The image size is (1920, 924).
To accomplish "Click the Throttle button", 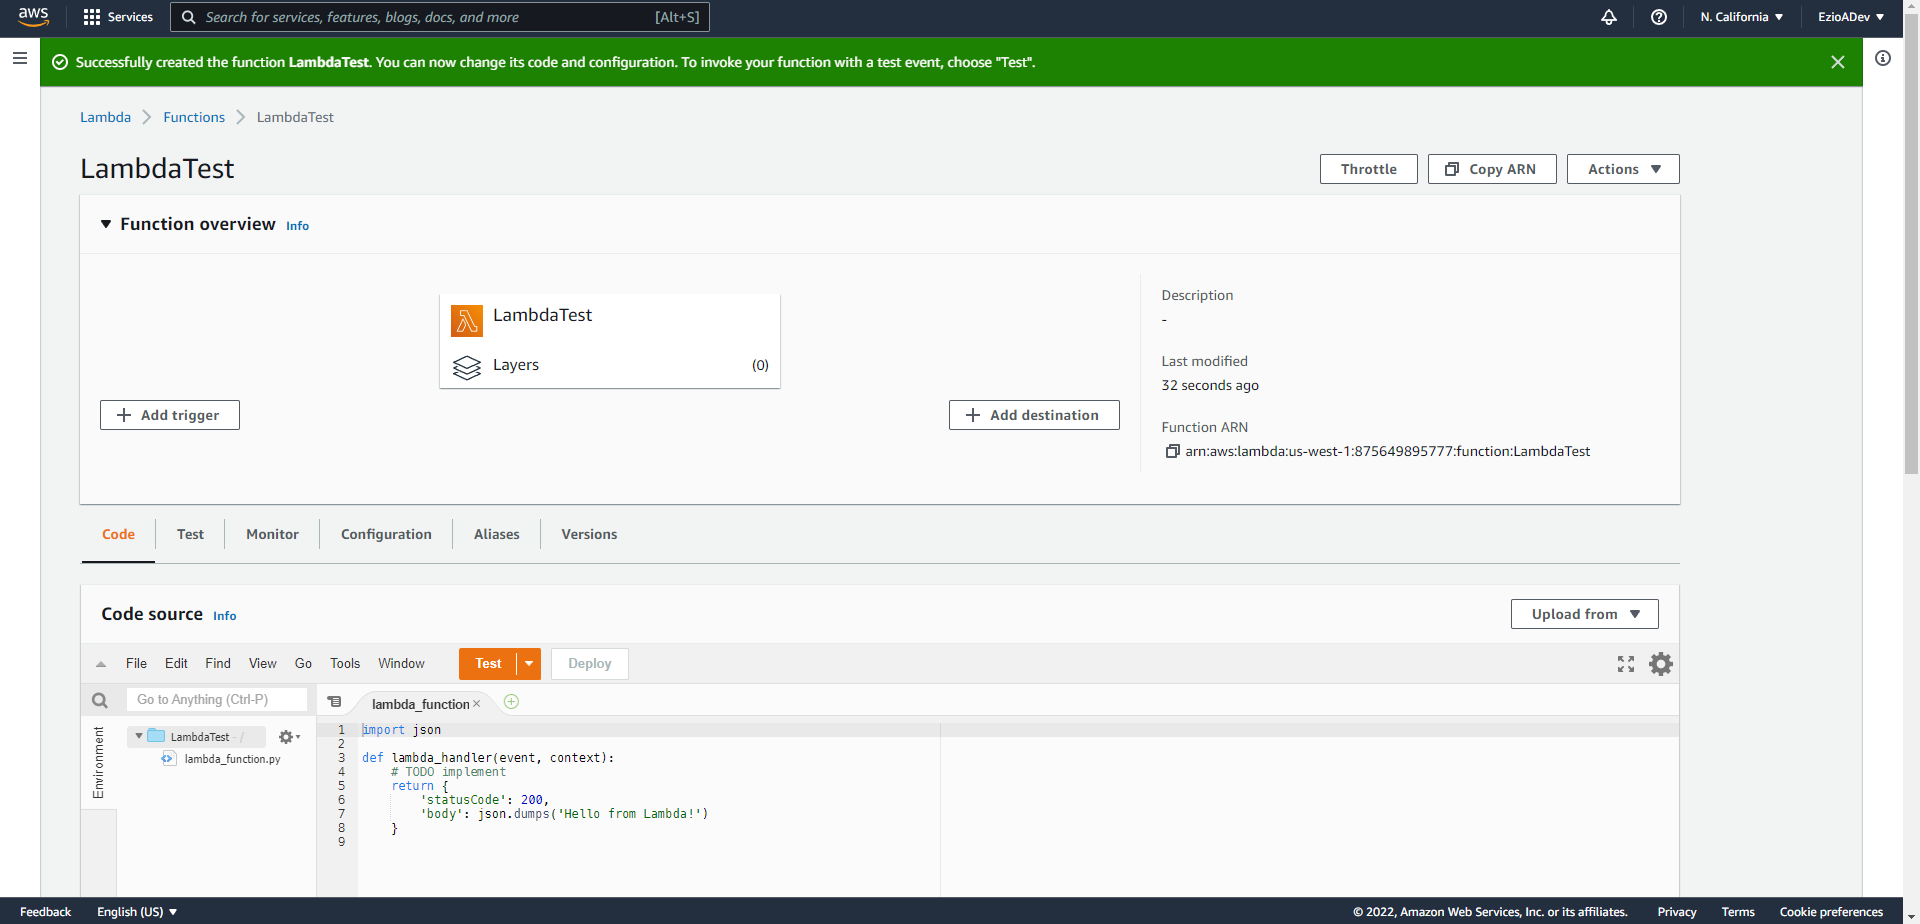I will pyautogui.click(x=1369, y=169).
